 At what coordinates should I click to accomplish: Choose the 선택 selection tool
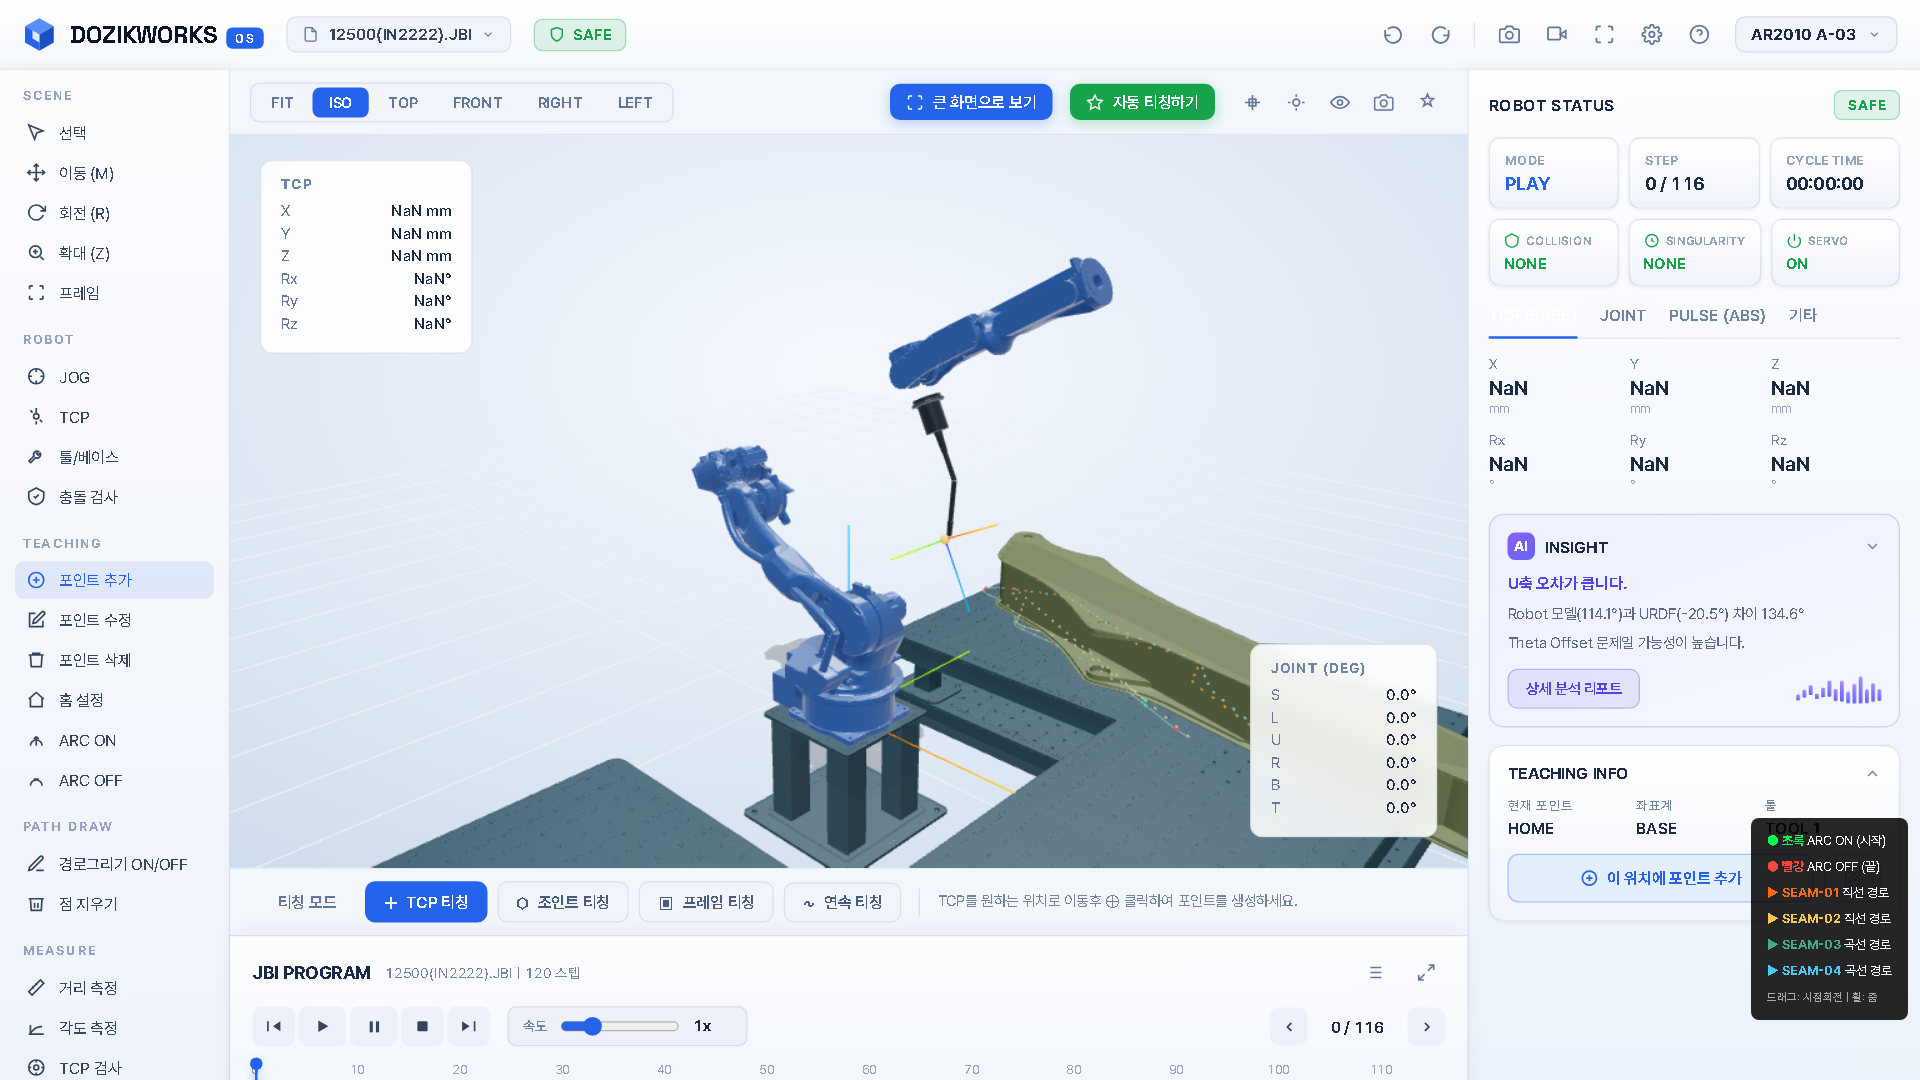coord(115,133)
